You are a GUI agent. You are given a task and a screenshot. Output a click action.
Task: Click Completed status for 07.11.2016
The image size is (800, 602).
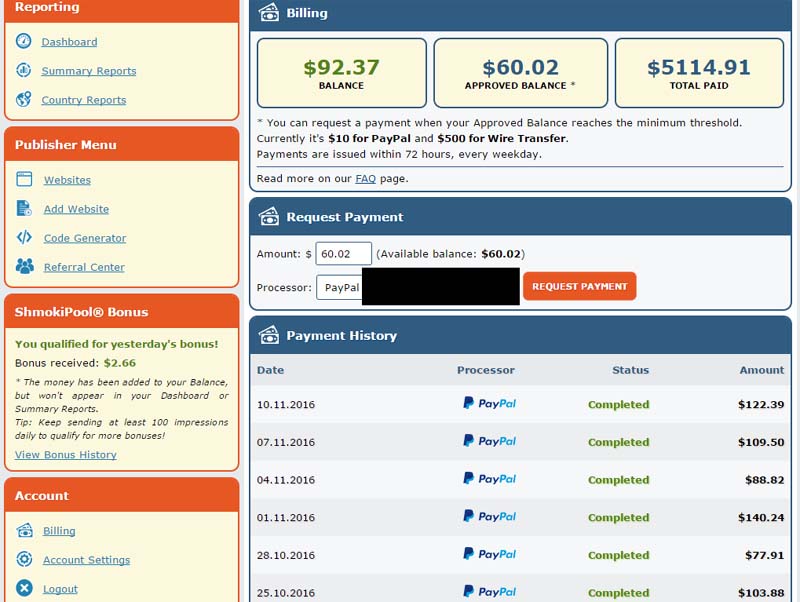tap(618, 442)
